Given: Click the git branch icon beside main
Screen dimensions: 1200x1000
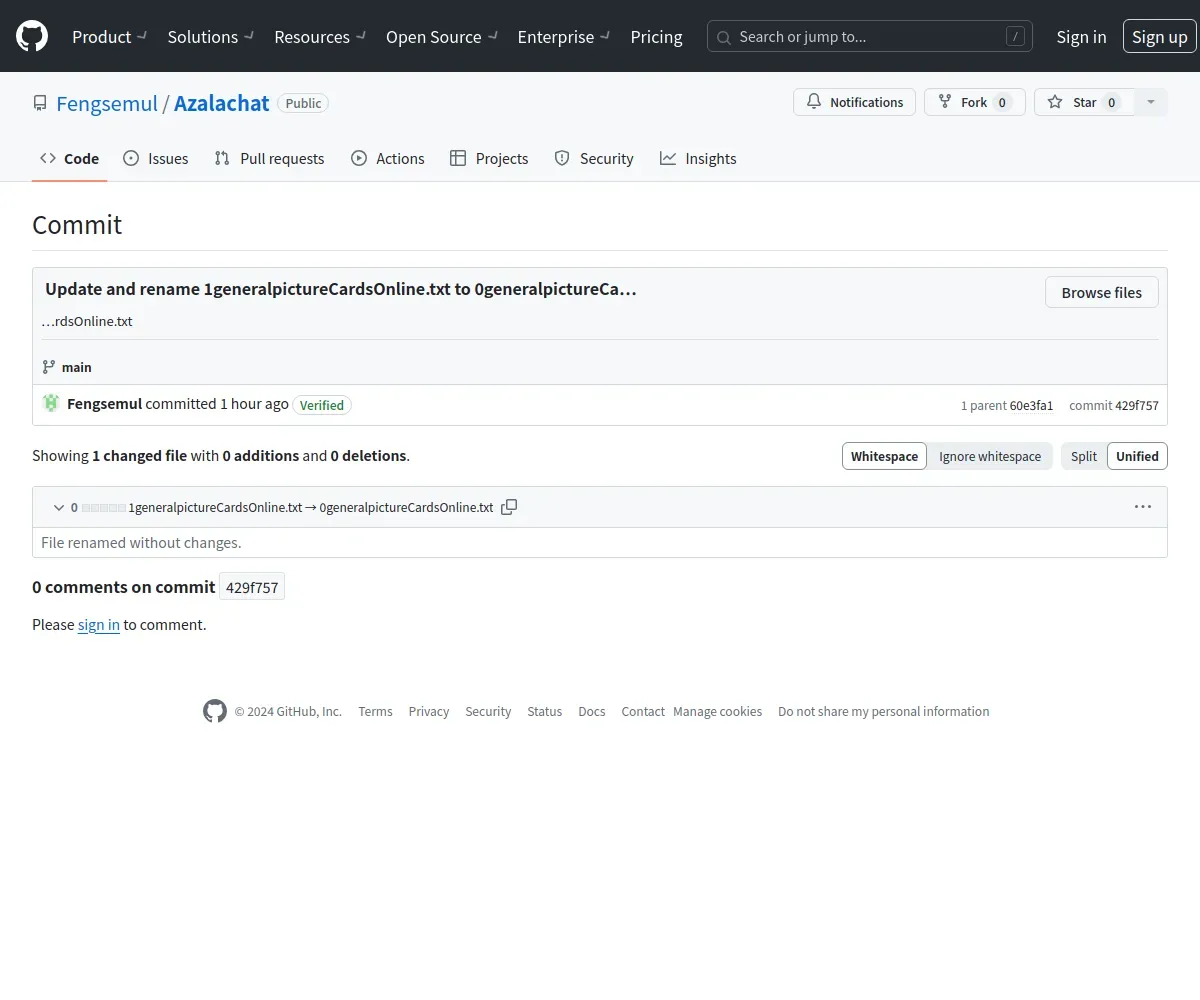Looking at the screenshot, I should coord(49,367).
